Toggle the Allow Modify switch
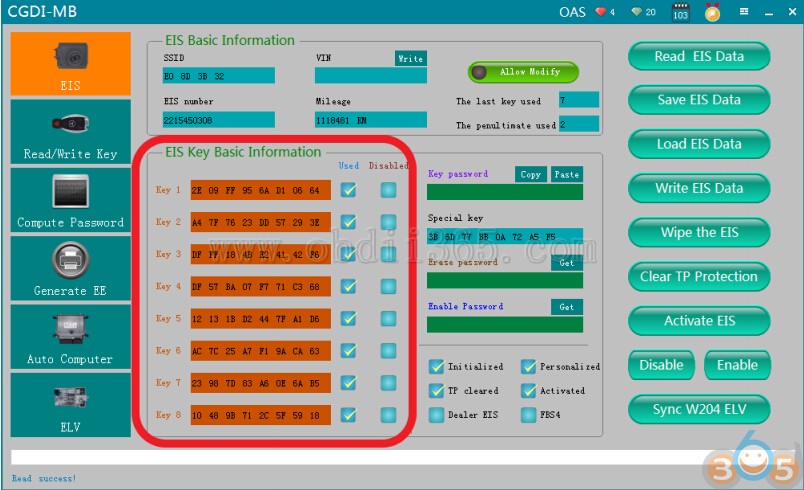 [x=523, y=72]
